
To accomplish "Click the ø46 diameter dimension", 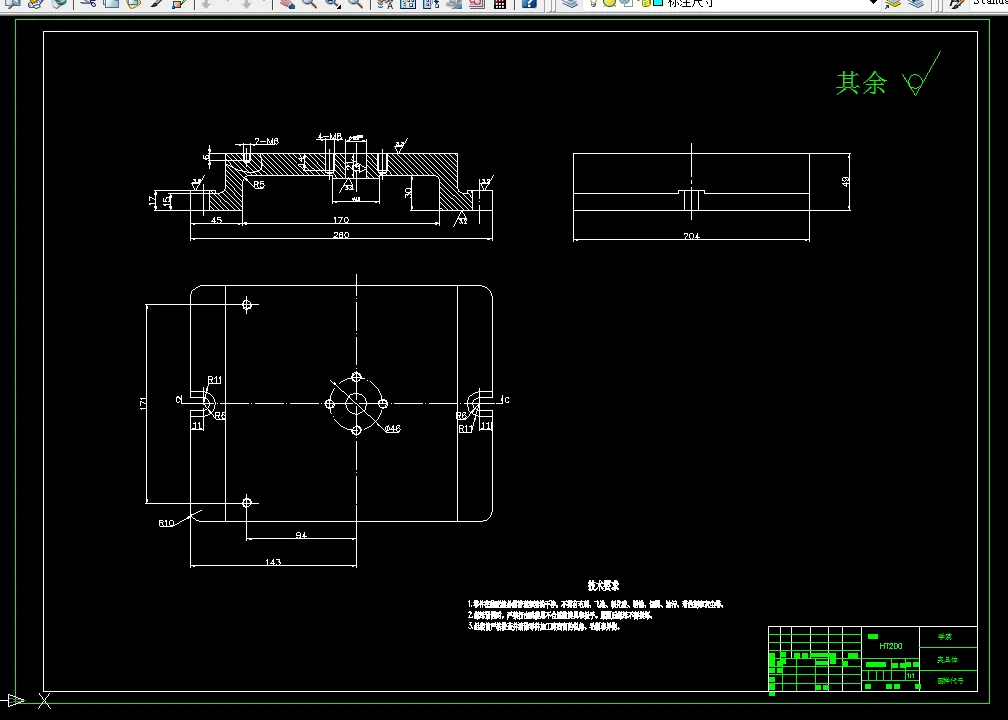I will tap(393, 428).
